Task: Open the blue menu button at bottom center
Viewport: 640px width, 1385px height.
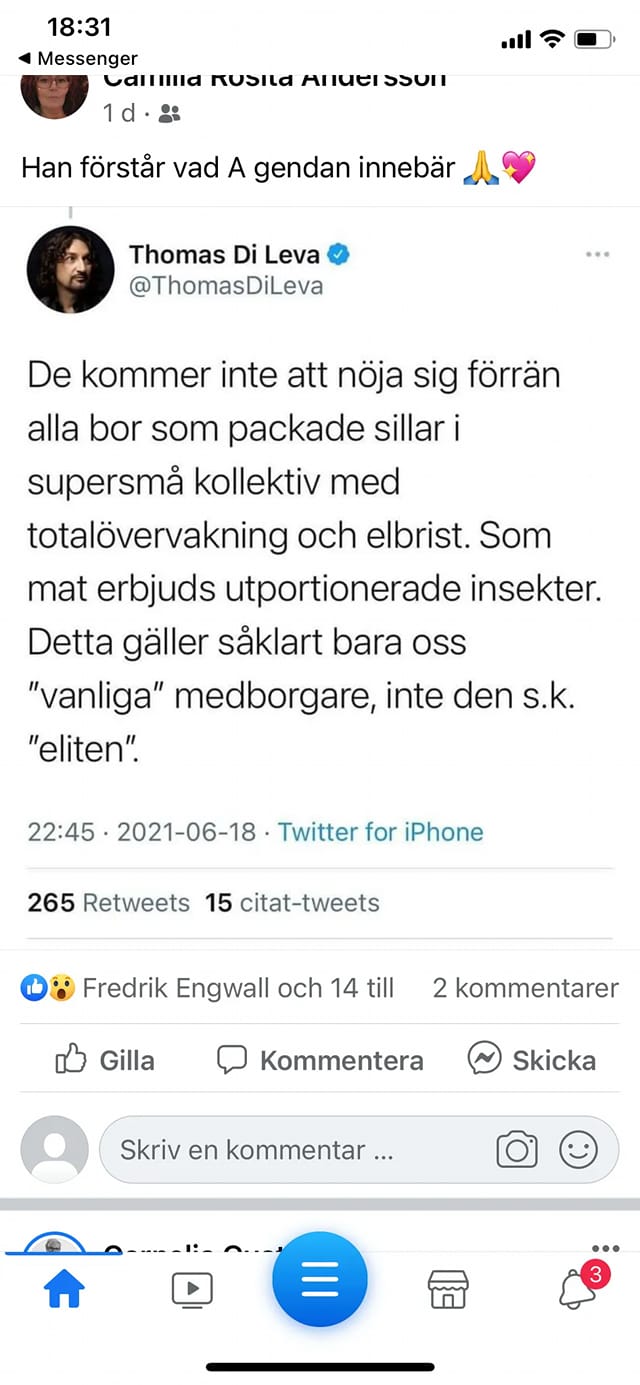Action: coord(320,1280)
